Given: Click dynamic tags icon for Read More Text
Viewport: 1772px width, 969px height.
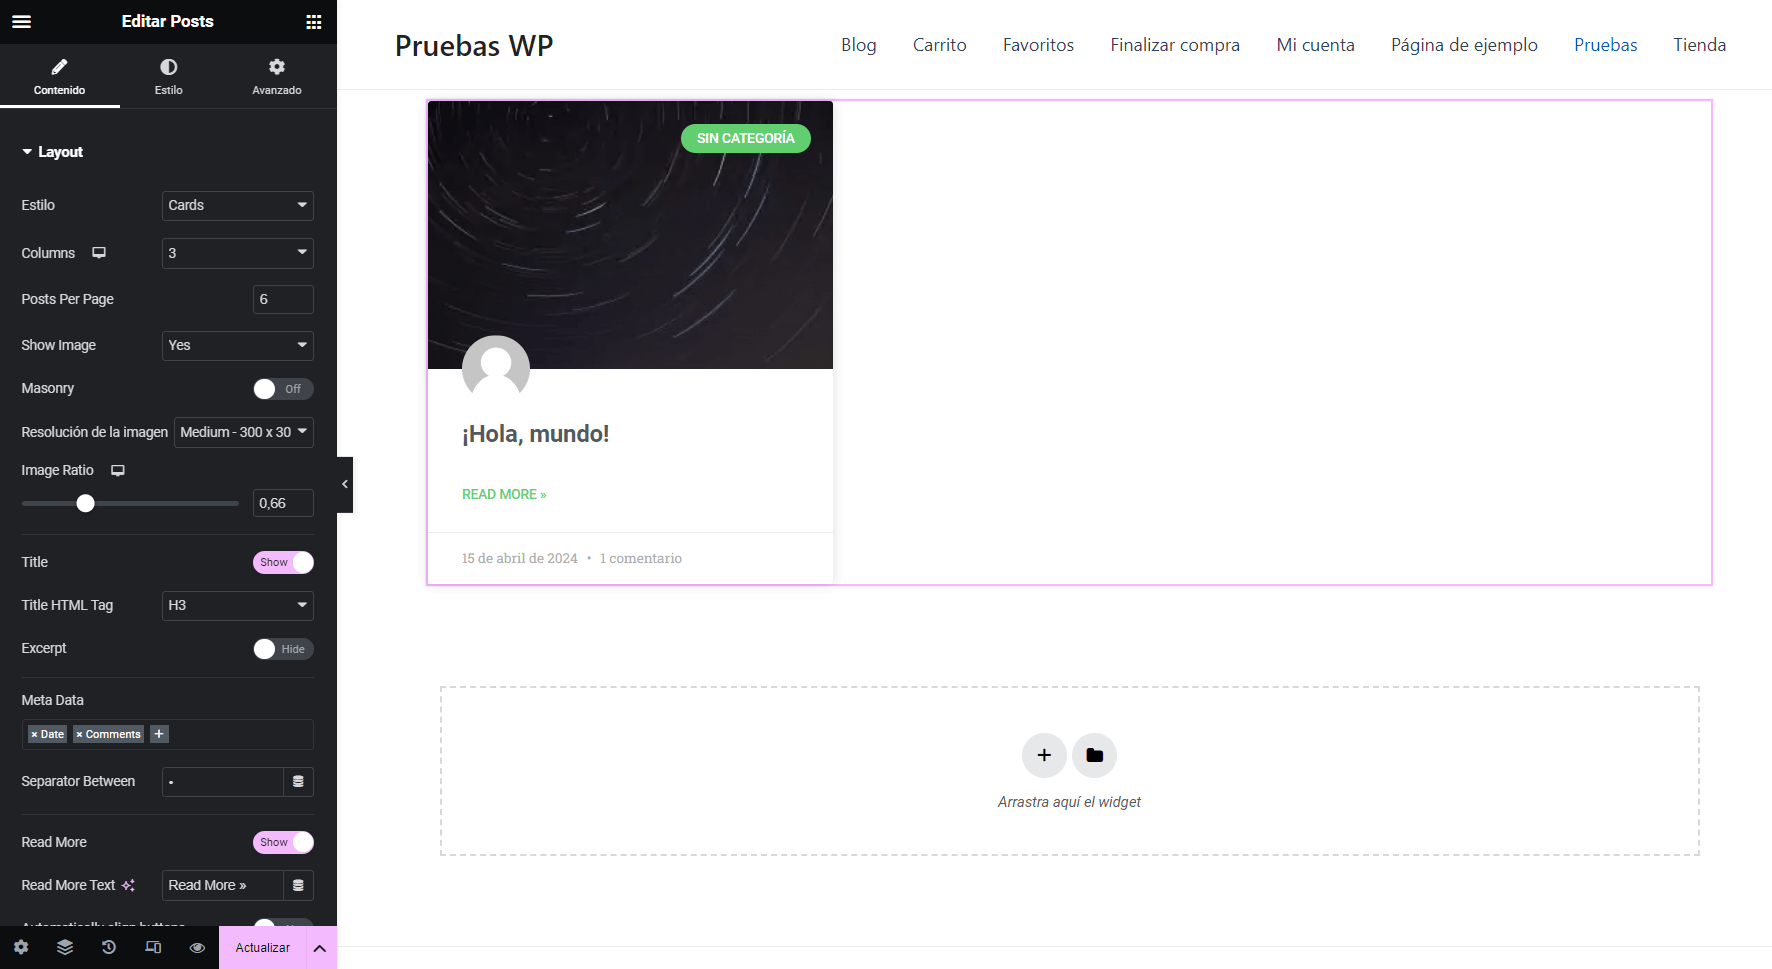Looking at the screenshot, I should pyautogui.click(x=298, y=885).
